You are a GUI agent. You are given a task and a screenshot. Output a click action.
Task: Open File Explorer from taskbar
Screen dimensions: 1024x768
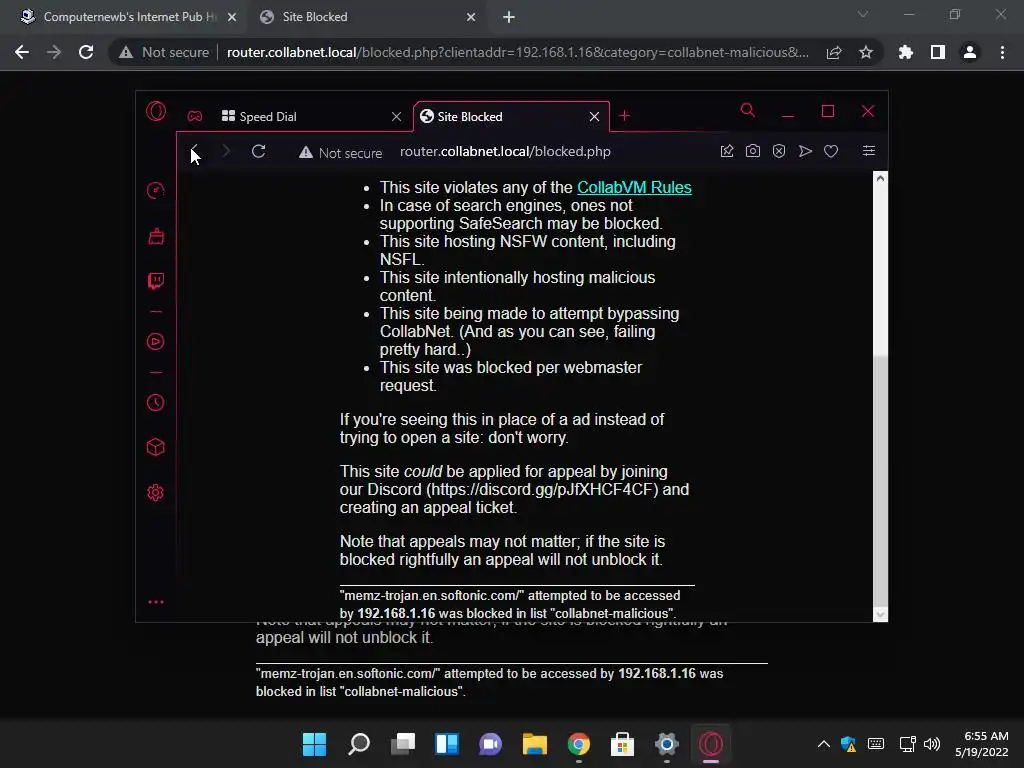click(535, 744)
